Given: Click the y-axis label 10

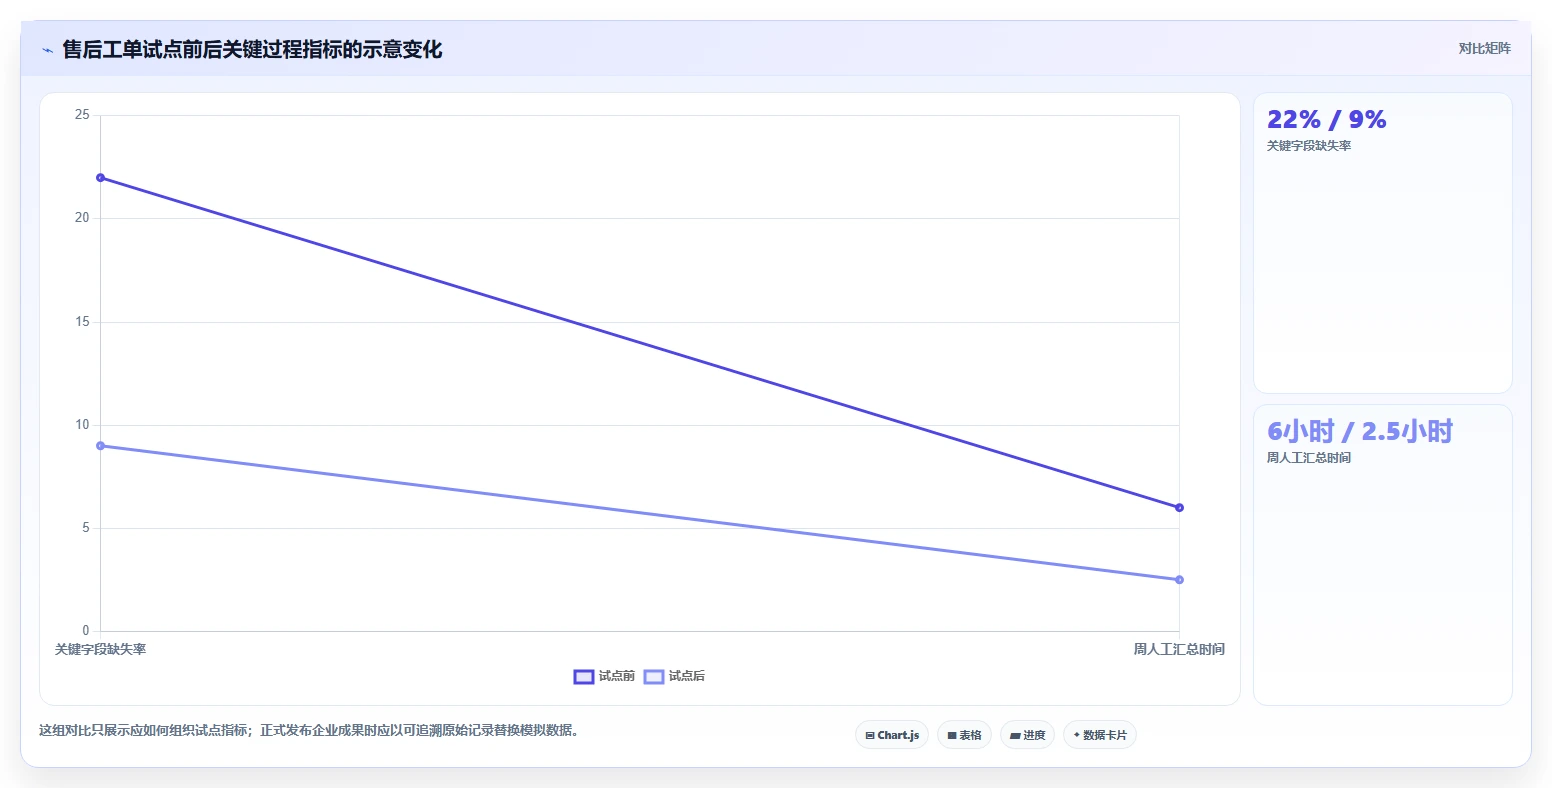Looking at the screenshot, I should pos(82,425).
